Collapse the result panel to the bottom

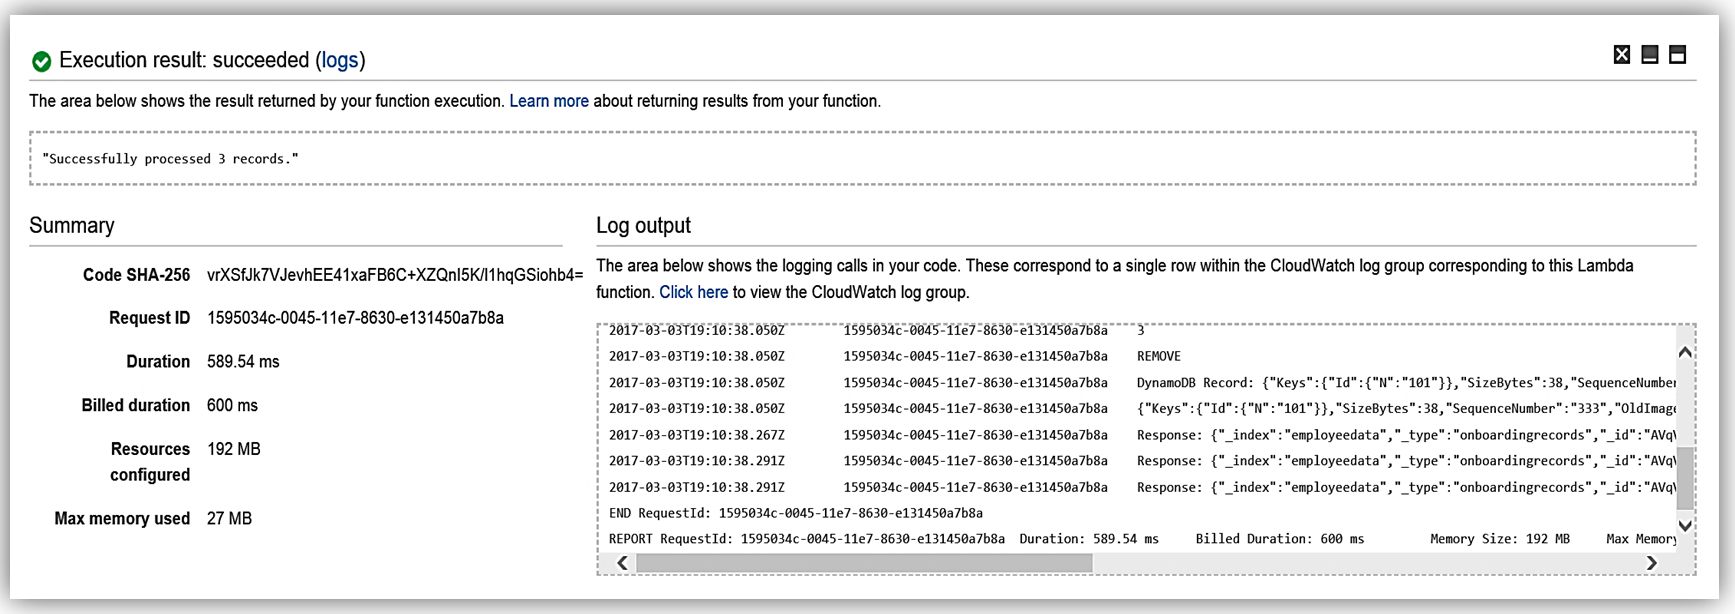click(x=1649, y=55)
